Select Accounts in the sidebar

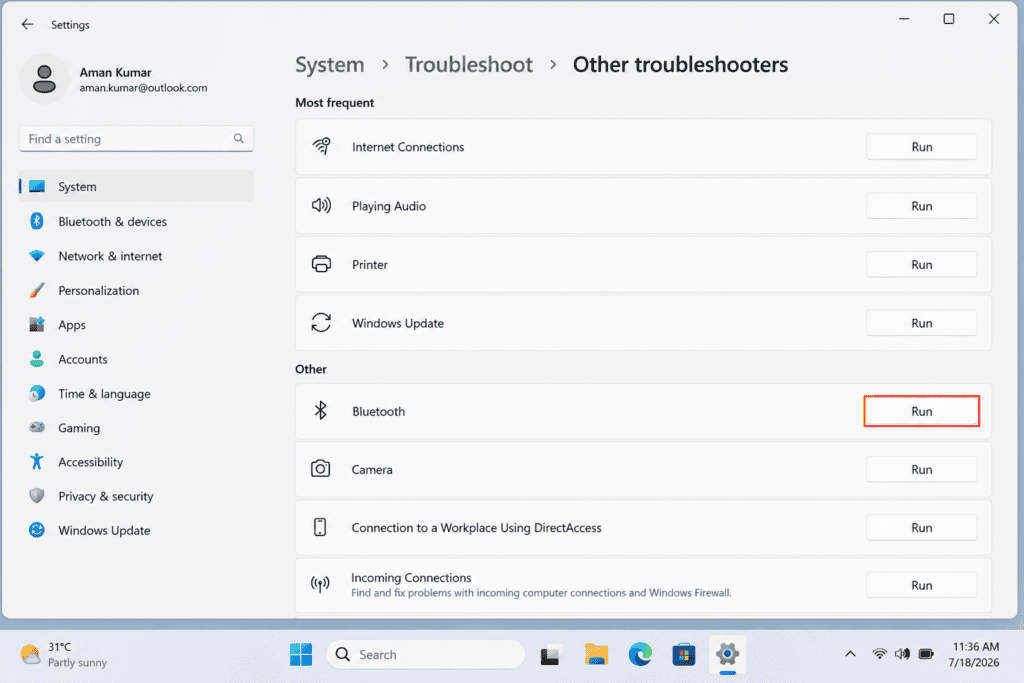pyautogui.click(x=136, y=359)
